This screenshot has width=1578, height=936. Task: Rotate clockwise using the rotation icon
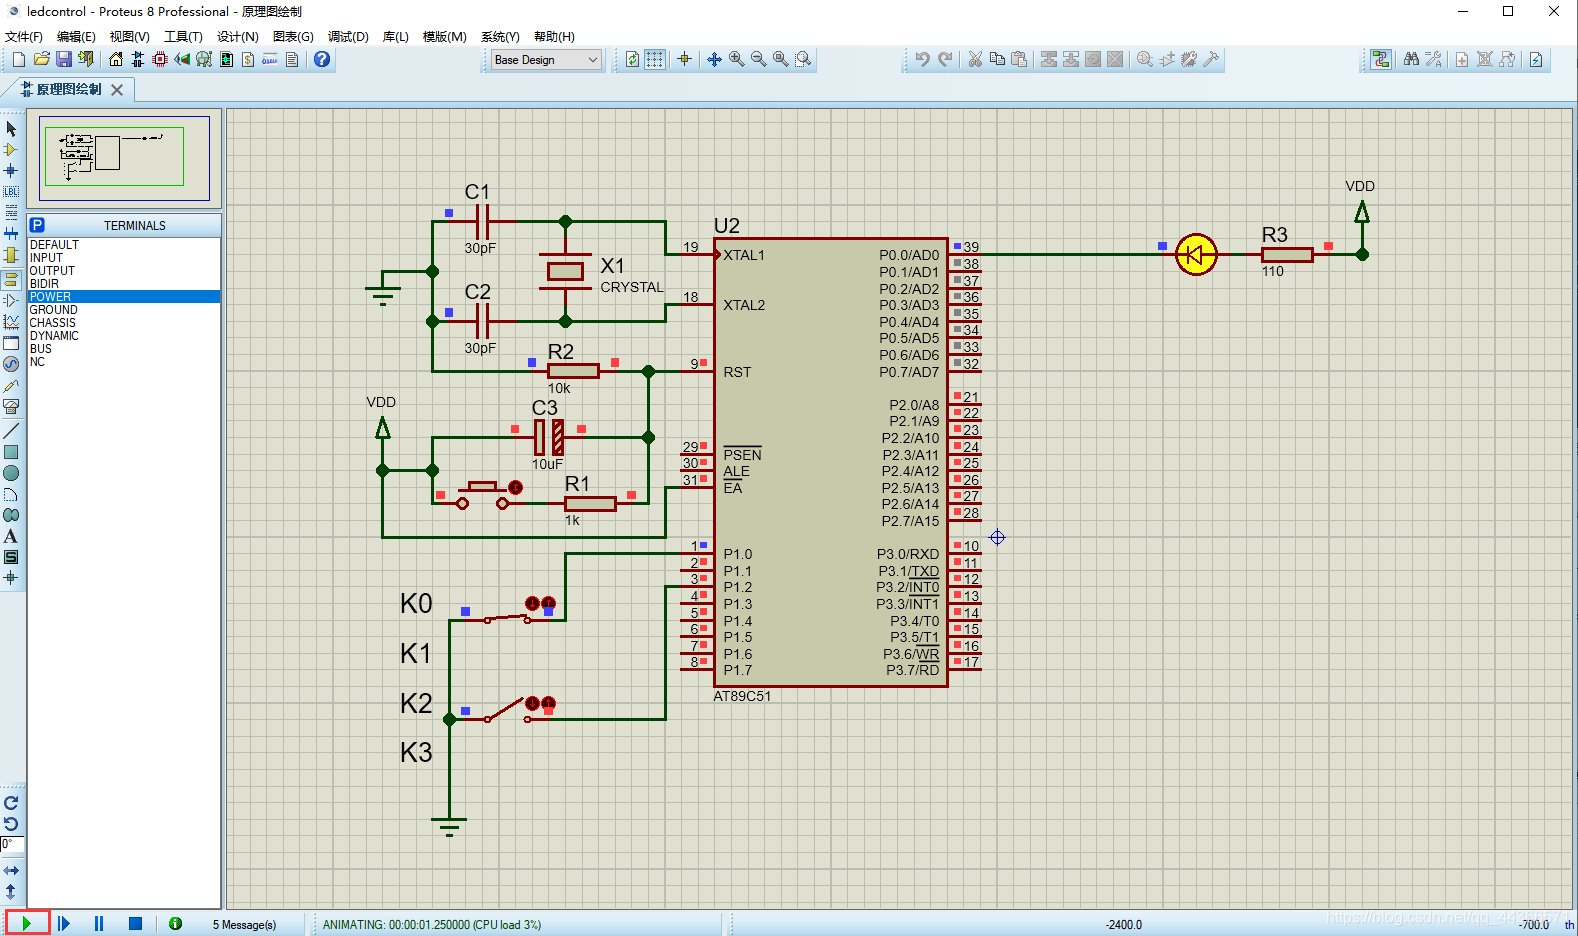pyautogui.click(x=11, y=803)
